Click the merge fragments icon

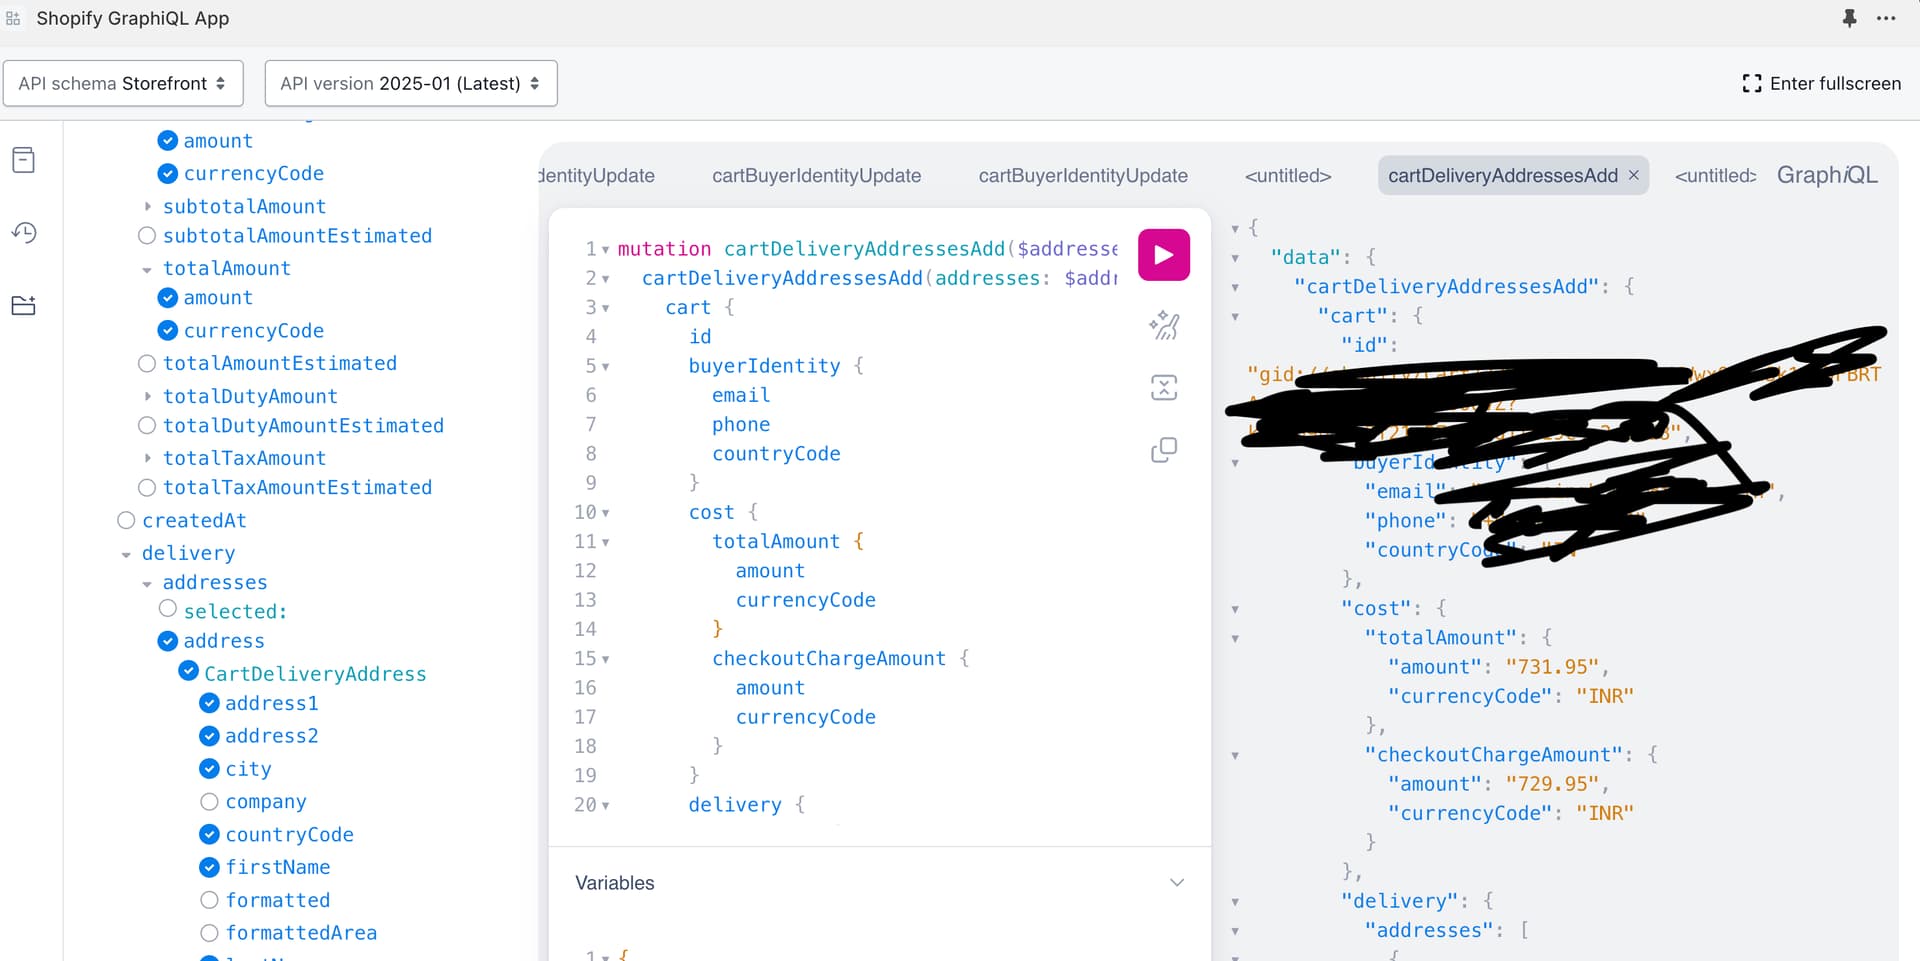click(x=1164, y=388)
